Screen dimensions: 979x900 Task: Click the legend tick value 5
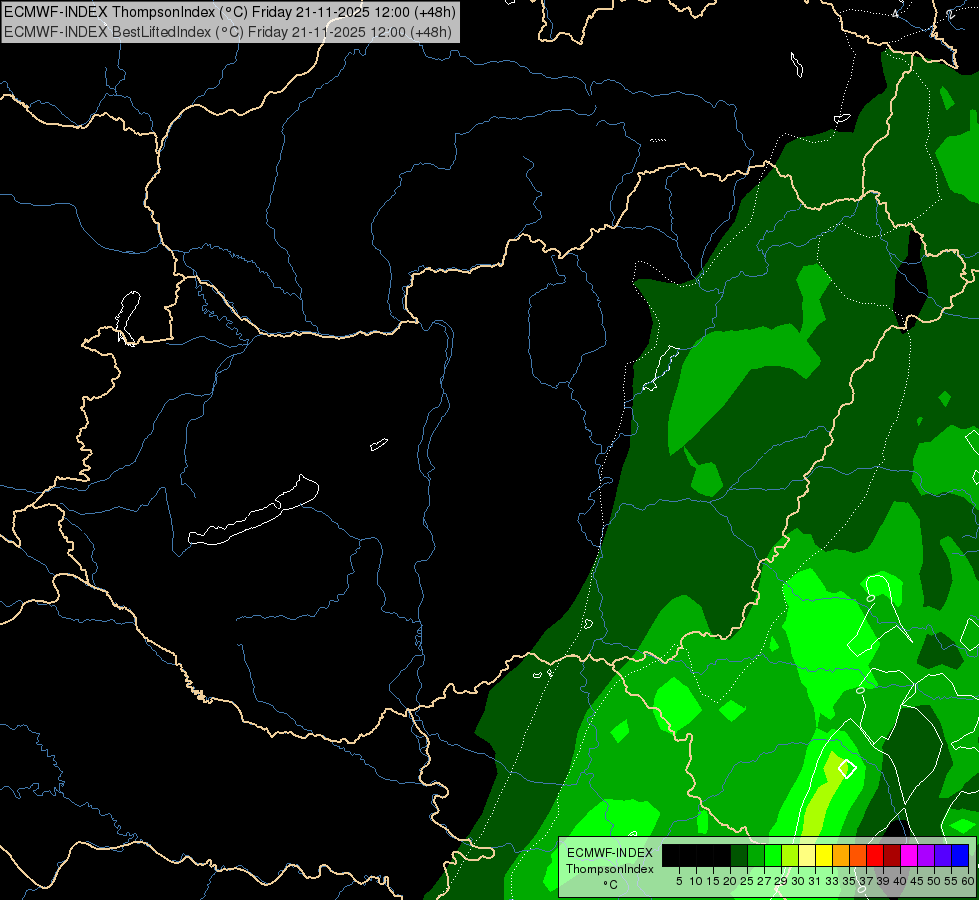679,881
